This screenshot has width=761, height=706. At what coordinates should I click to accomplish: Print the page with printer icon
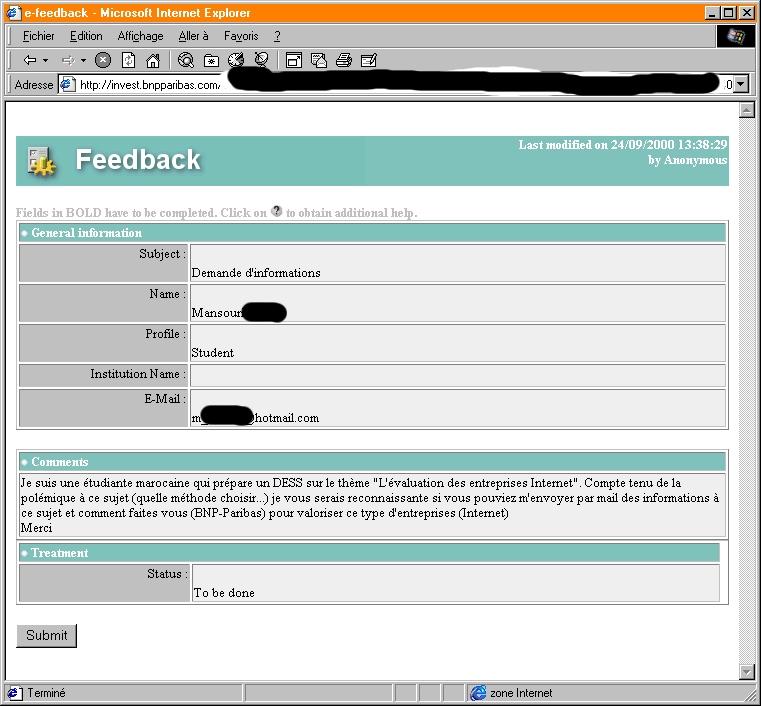(x=344, y=60)
